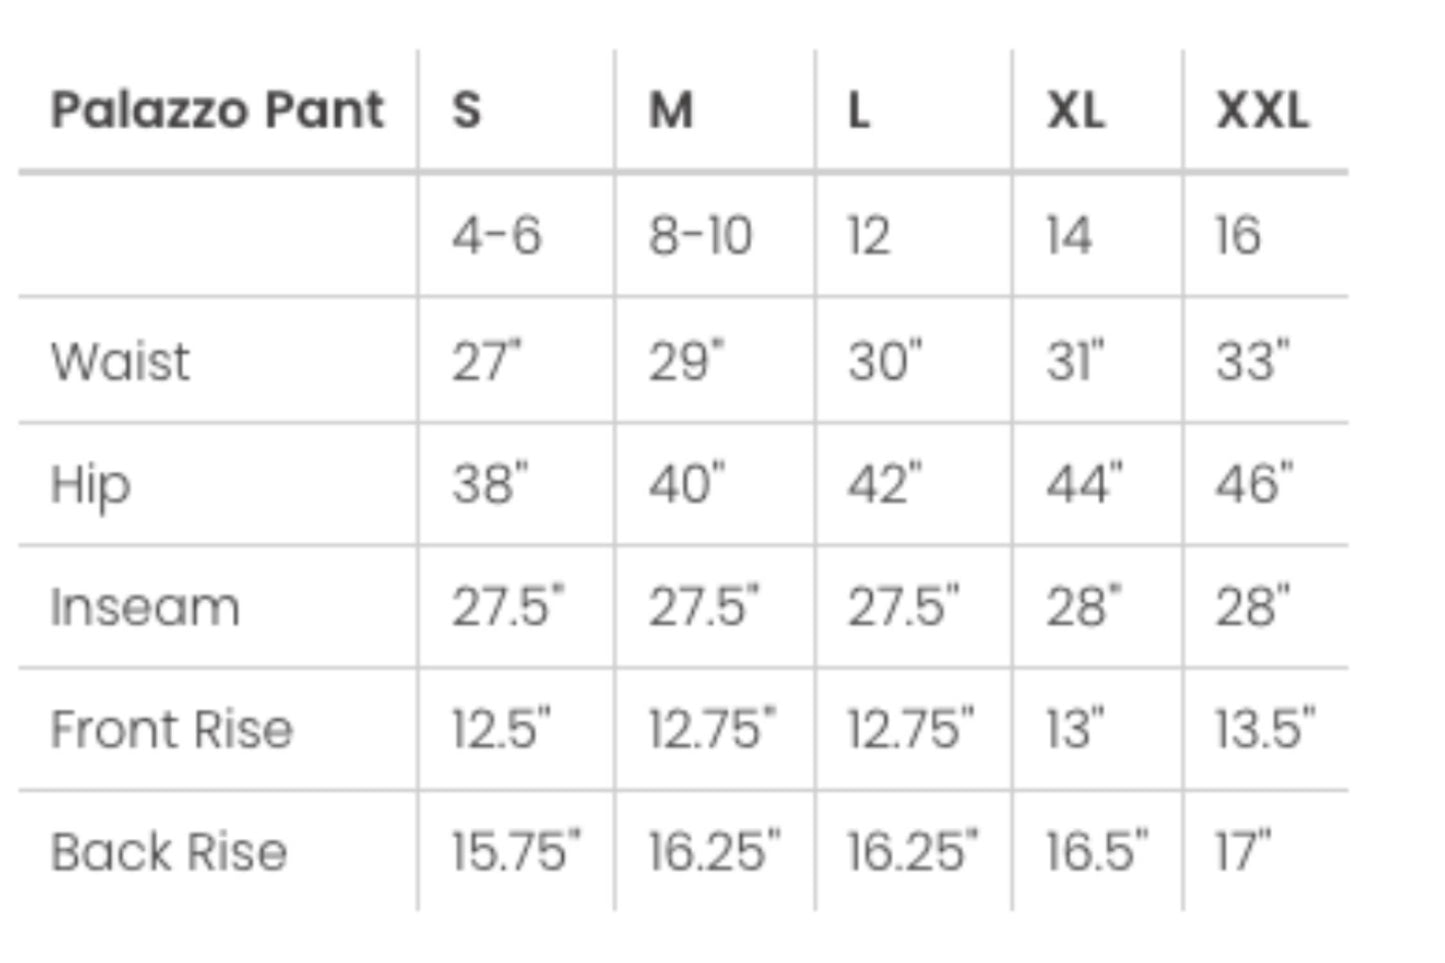Click the 8-10 numeric size cell
Viewport: 1445px width, 963px height.
coord(700,236)
